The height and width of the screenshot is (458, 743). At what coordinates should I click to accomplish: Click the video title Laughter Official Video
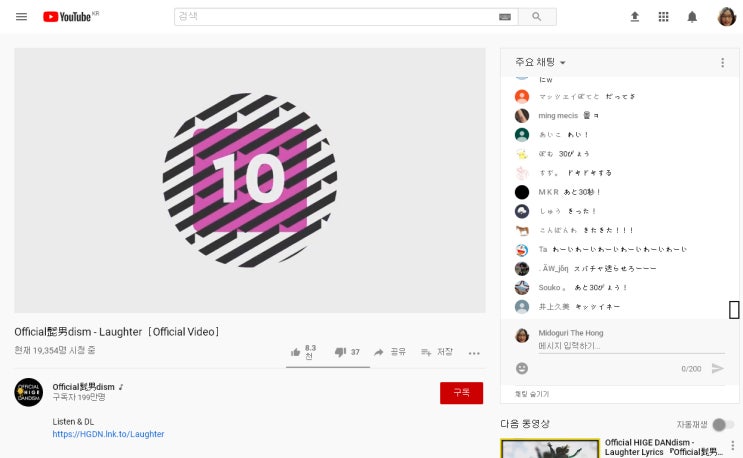click(x=117, y=332)
